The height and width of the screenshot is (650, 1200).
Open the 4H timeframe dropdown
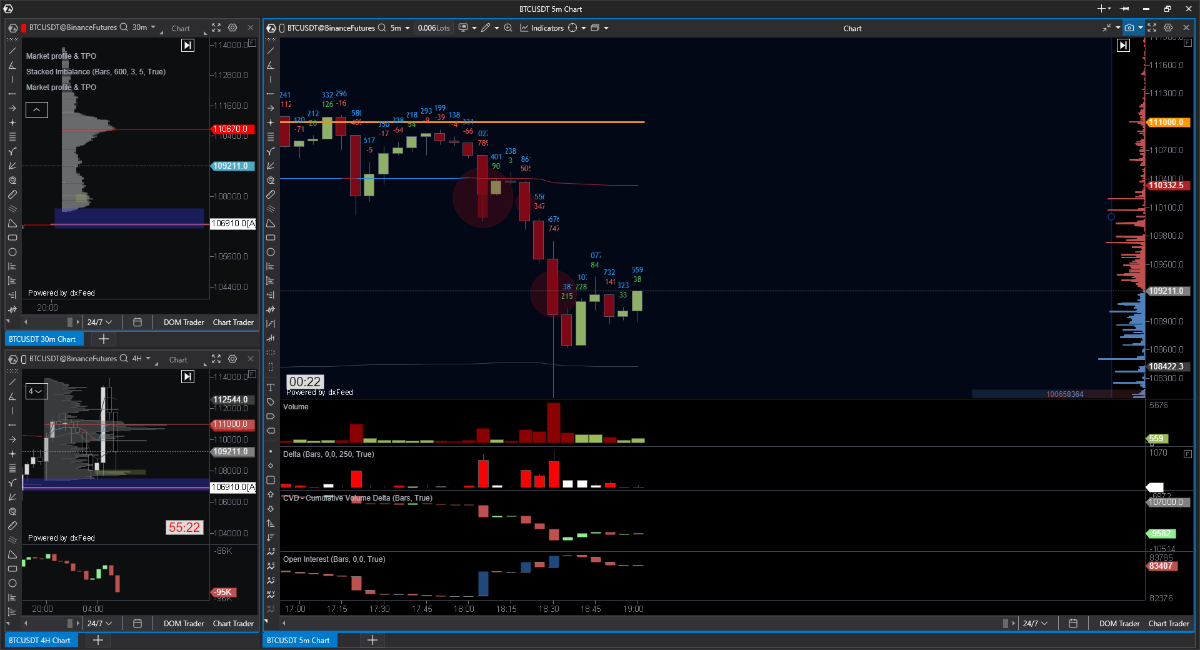(x=139, y=358)
